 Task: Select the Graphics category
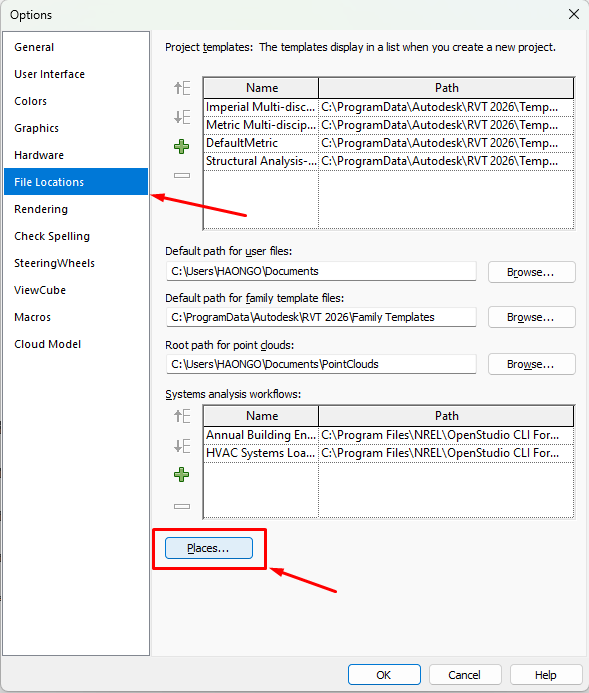pyautogui.click(x=76, y=128)
